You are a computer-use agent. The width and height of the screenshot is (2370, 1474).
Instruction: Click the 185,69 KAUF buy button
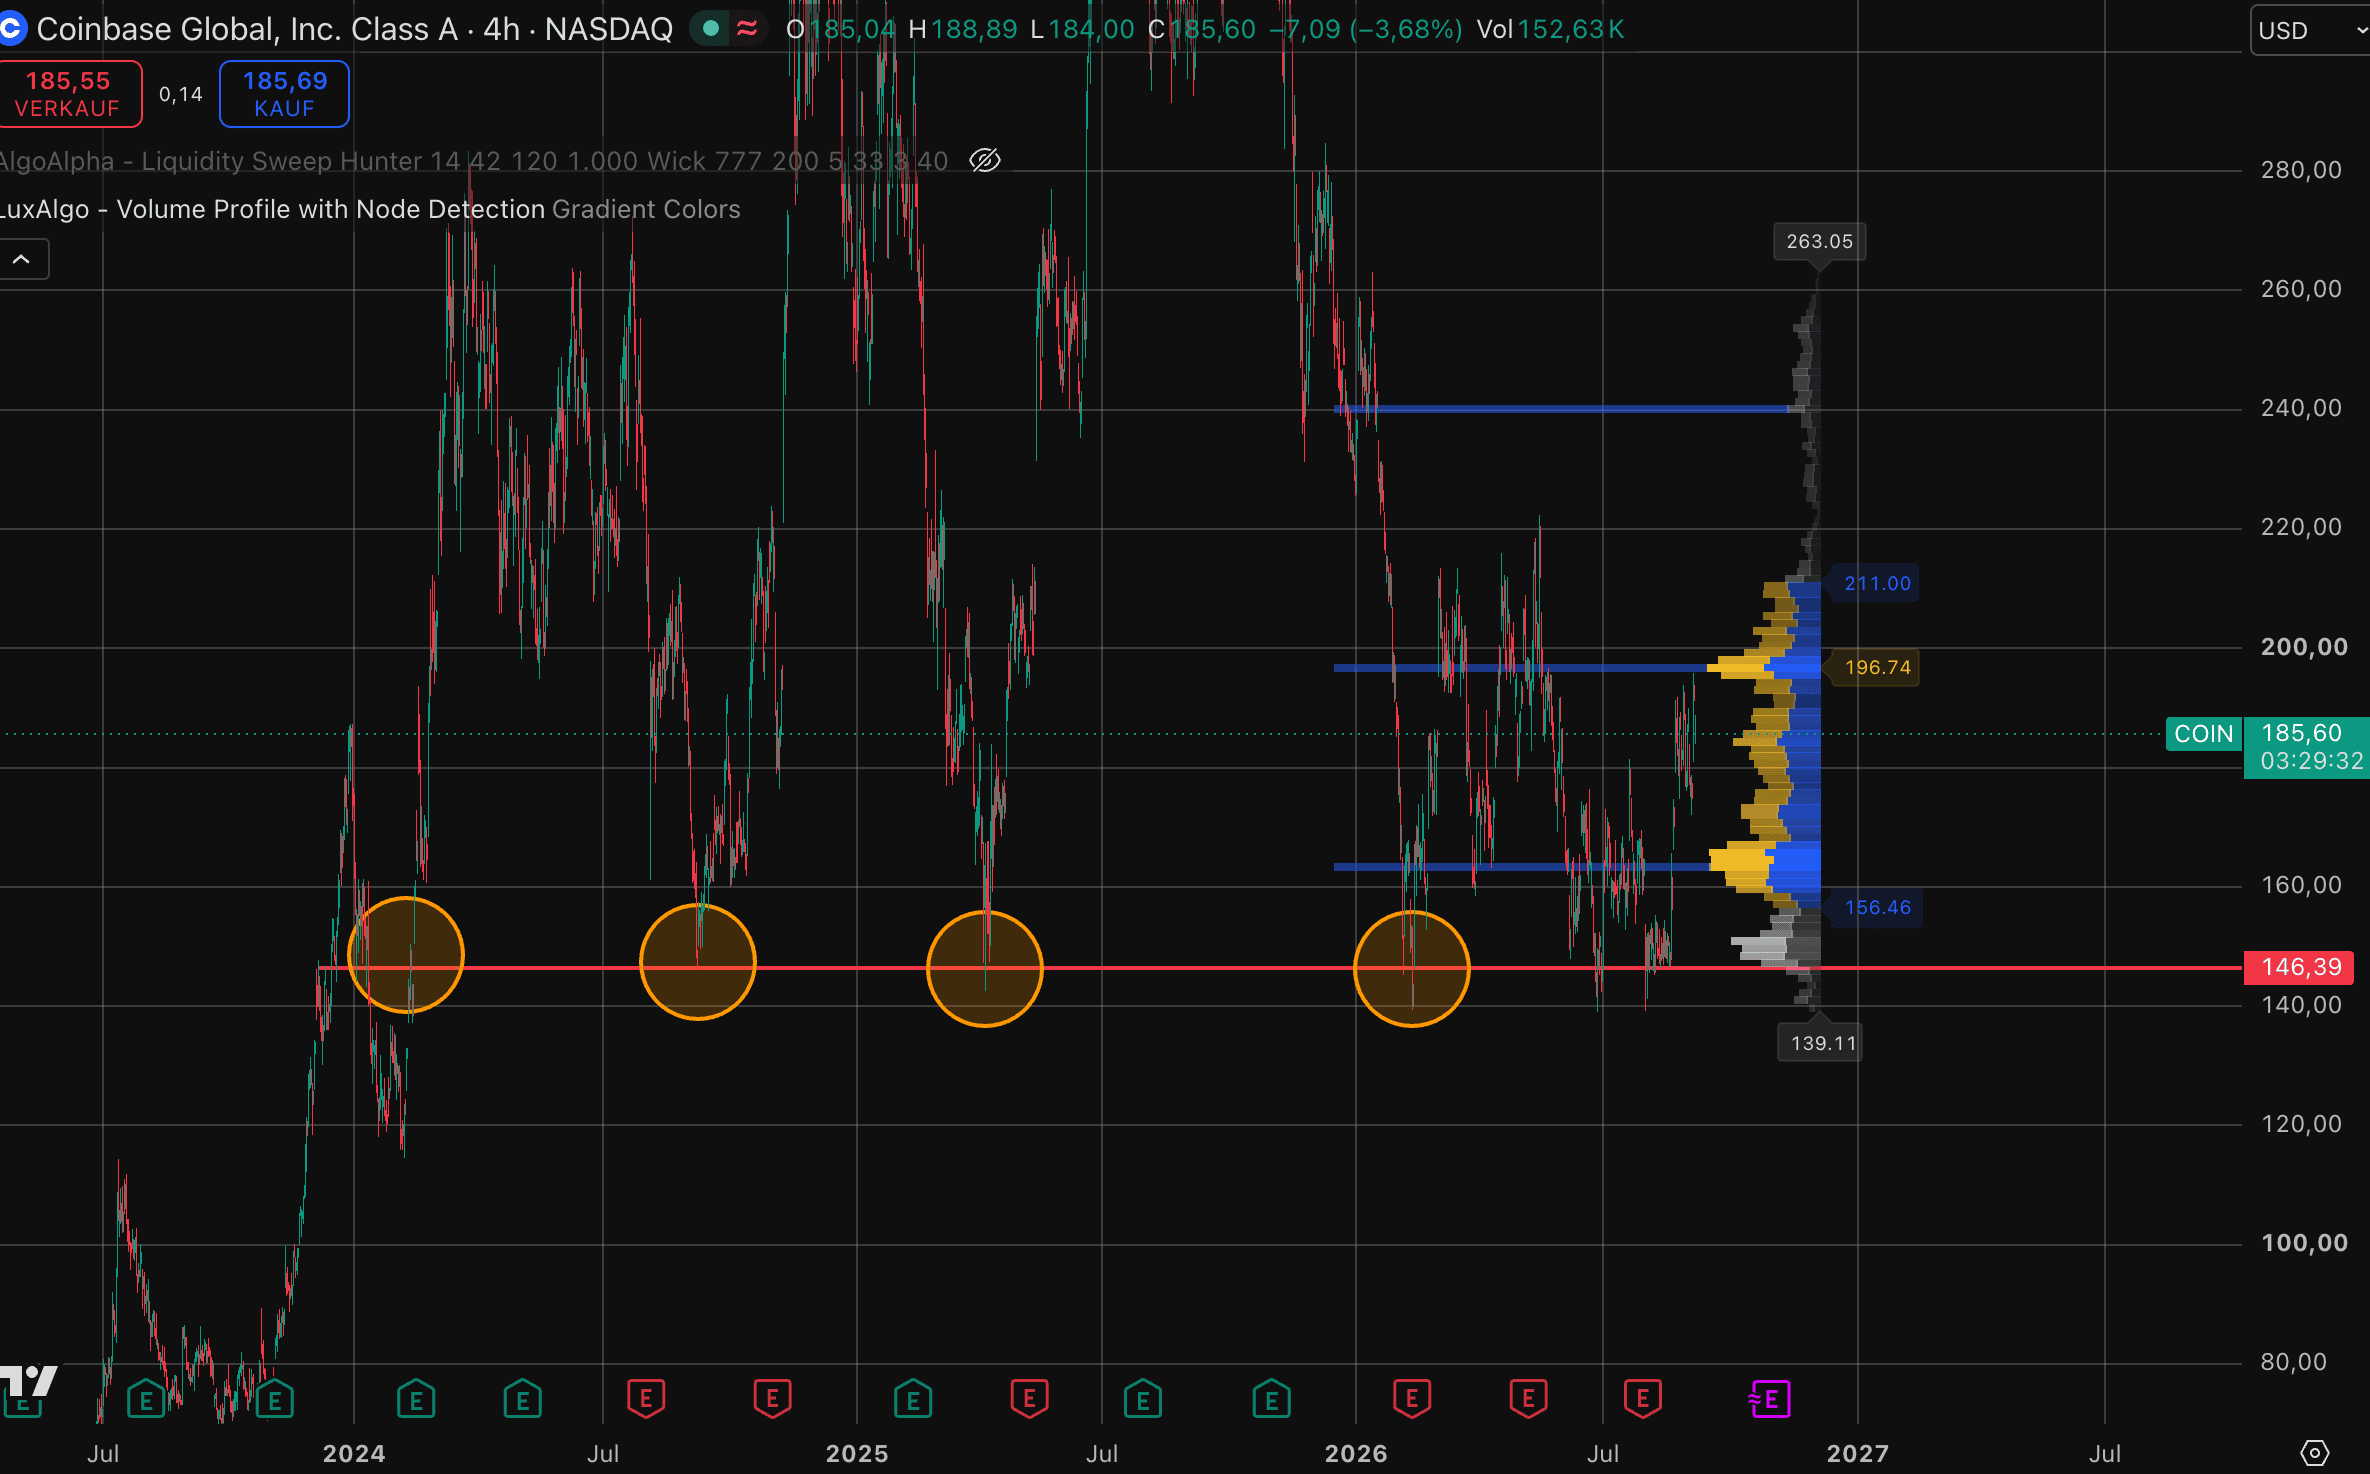pos(284,94)
